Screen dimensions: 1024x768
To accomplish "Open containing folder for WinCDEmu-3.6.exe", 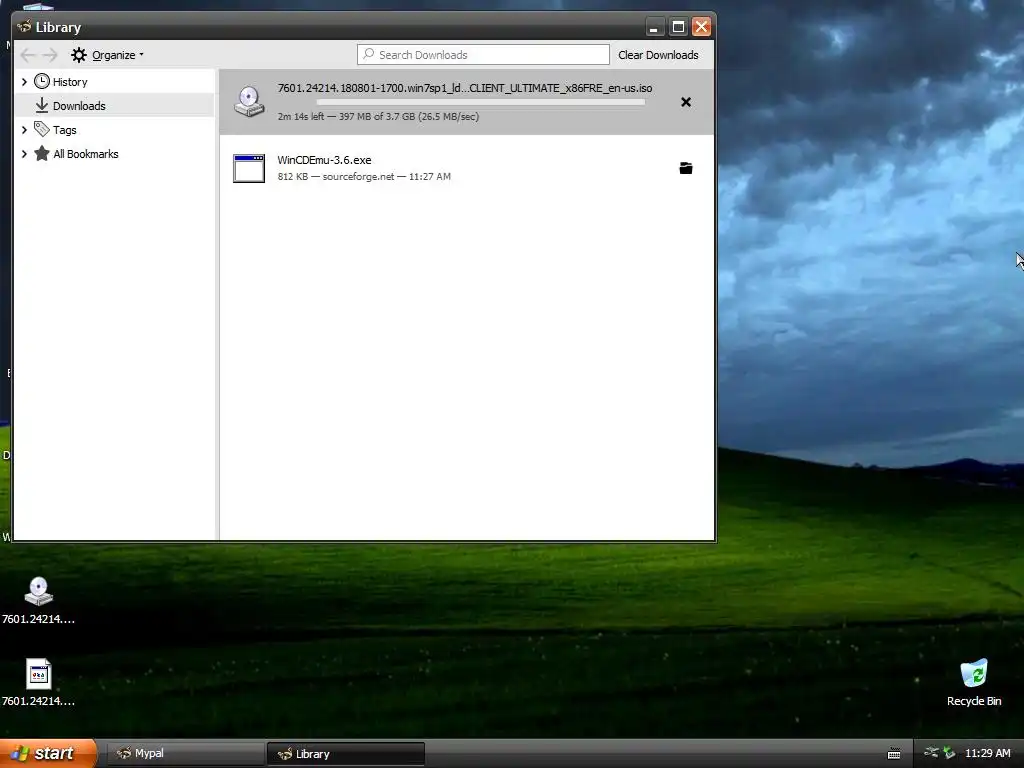I will (x=686, y=168).
